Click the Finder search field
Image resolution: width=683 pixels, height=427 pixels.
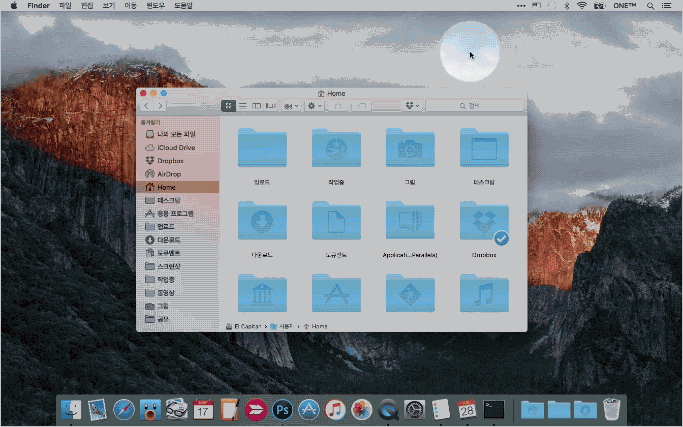click(475, 106)
